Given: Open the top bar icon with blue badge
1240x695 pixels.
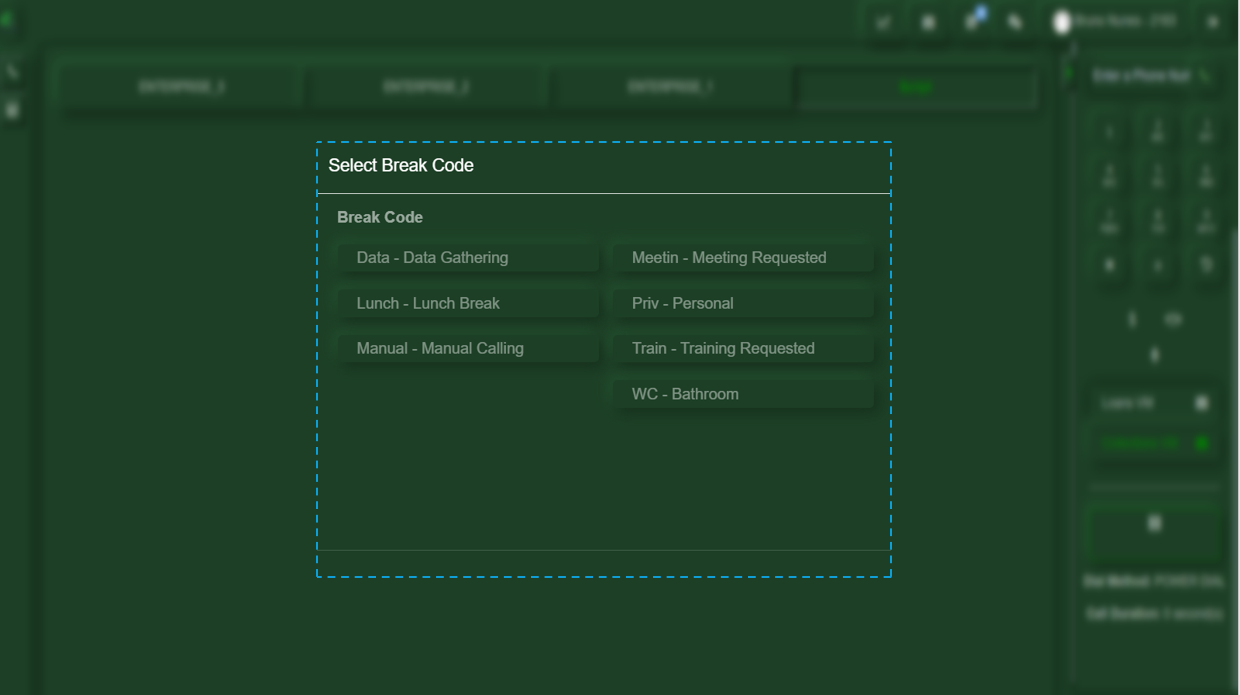Looking at the screenshot, I should tap(973, 21).
